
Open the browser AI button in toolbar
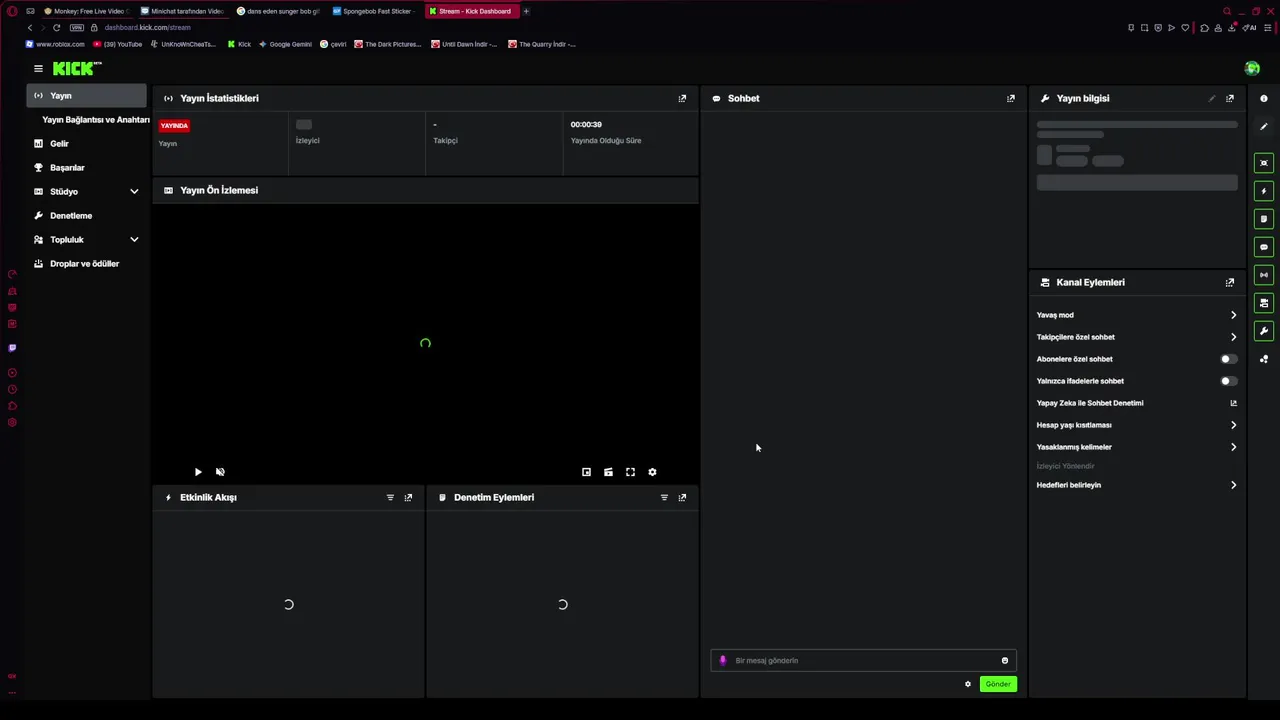1250,28
